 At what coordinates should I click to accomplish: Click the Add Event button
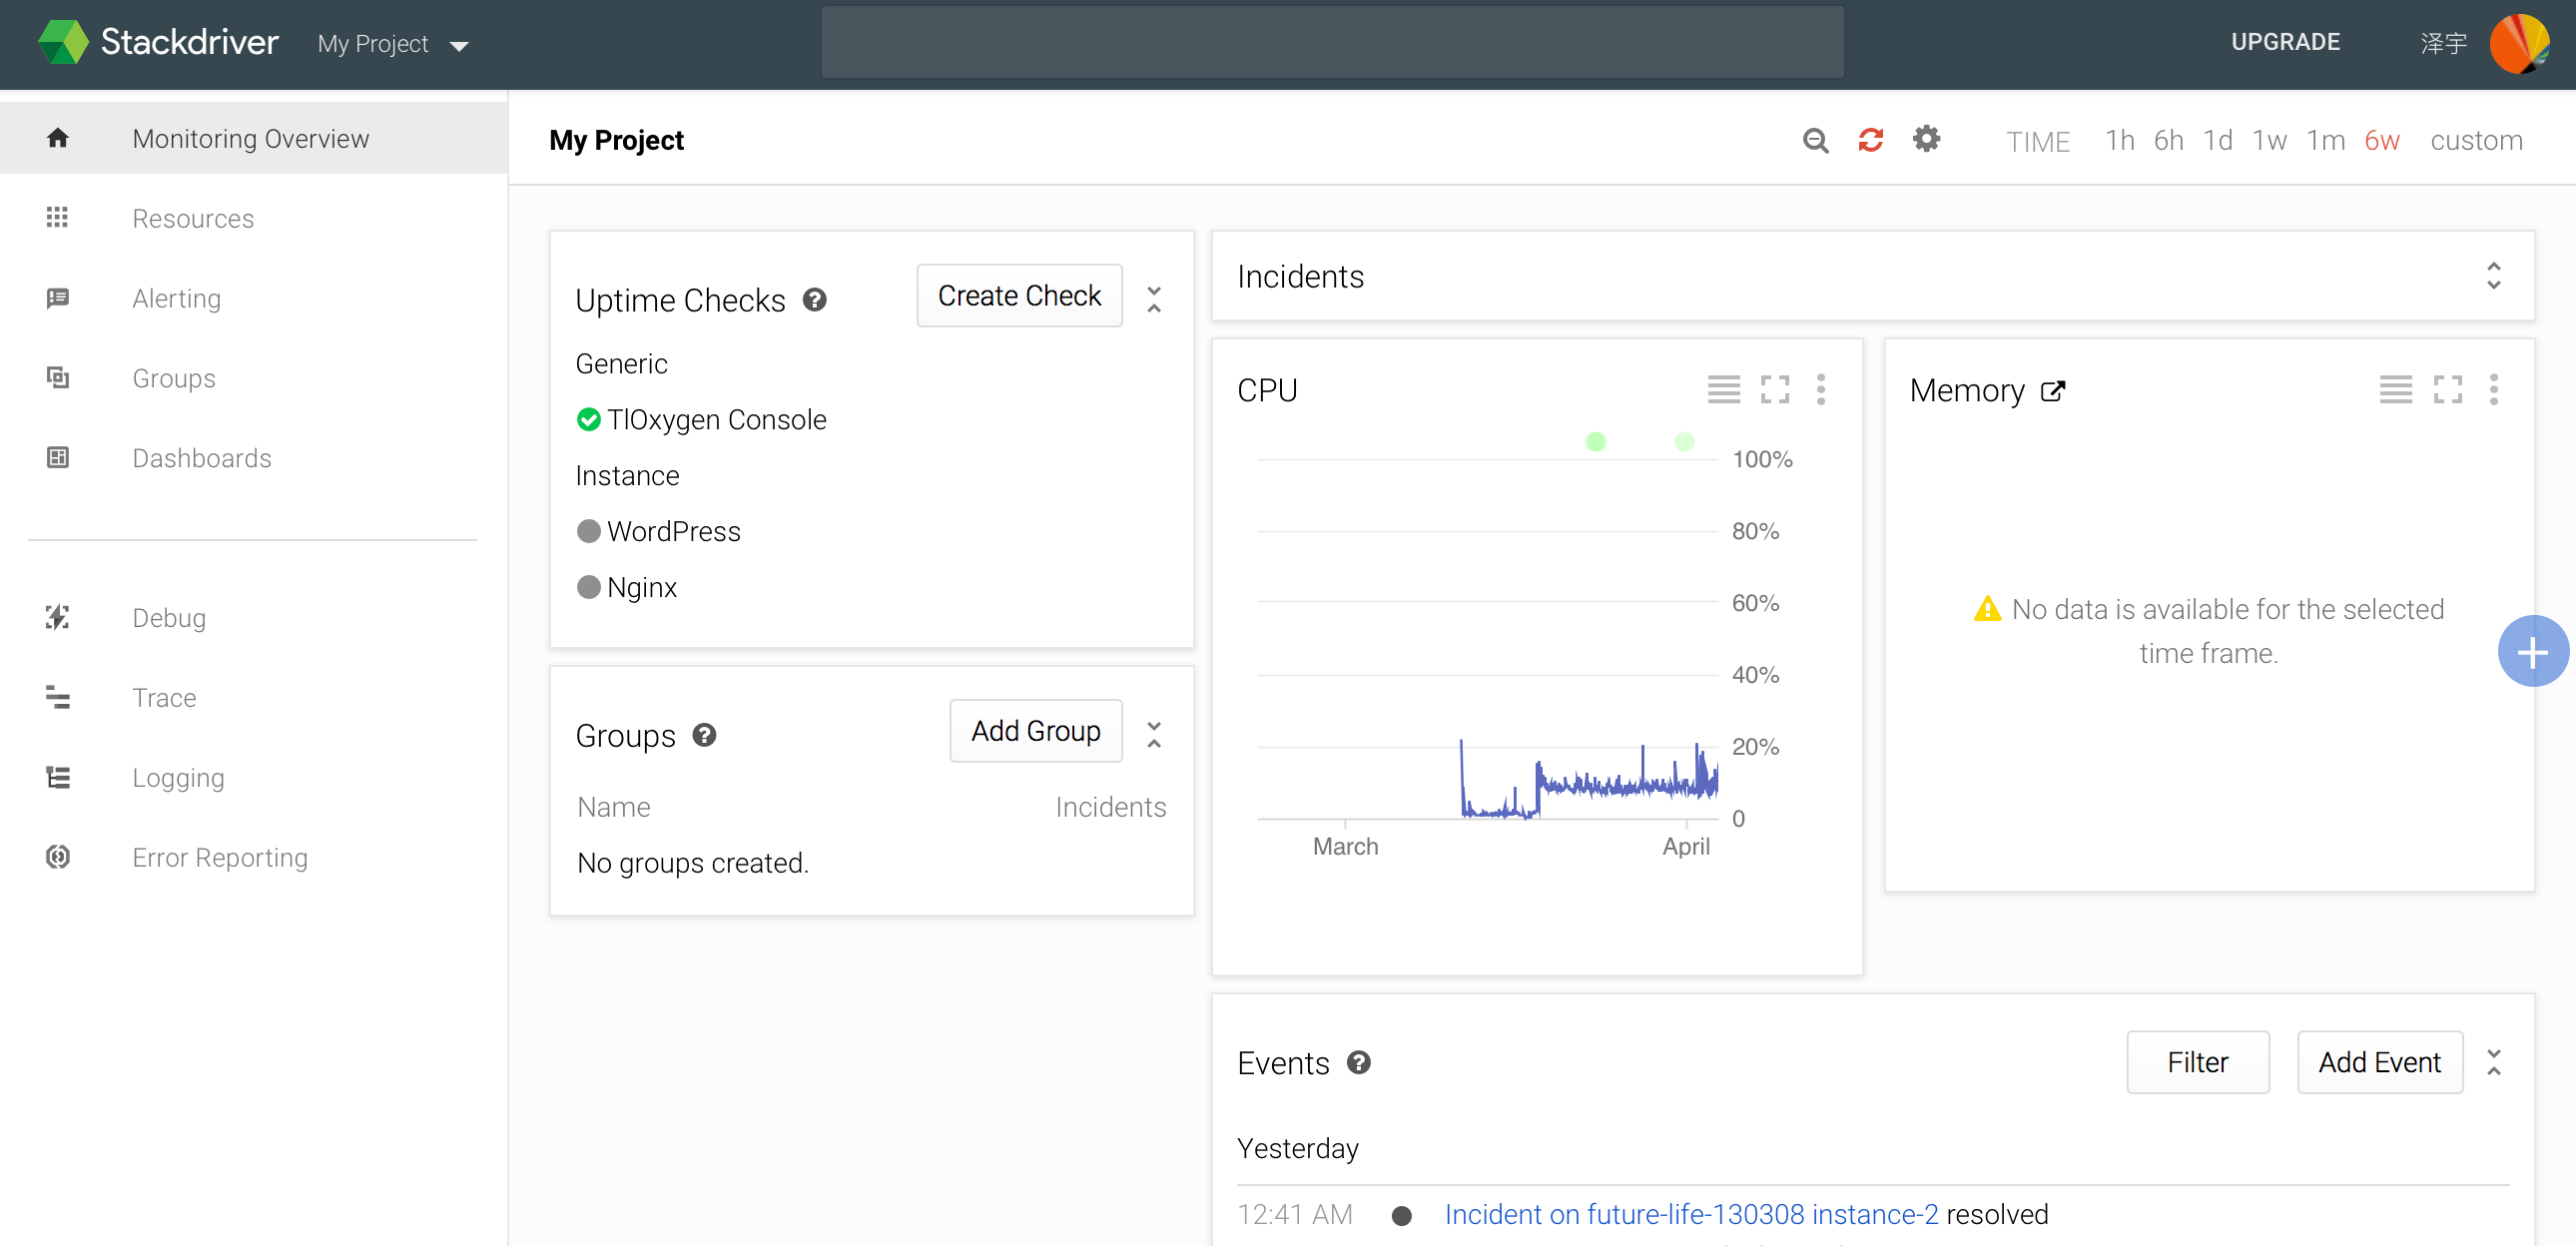pyautogui.click(x=2380, y=1062)
